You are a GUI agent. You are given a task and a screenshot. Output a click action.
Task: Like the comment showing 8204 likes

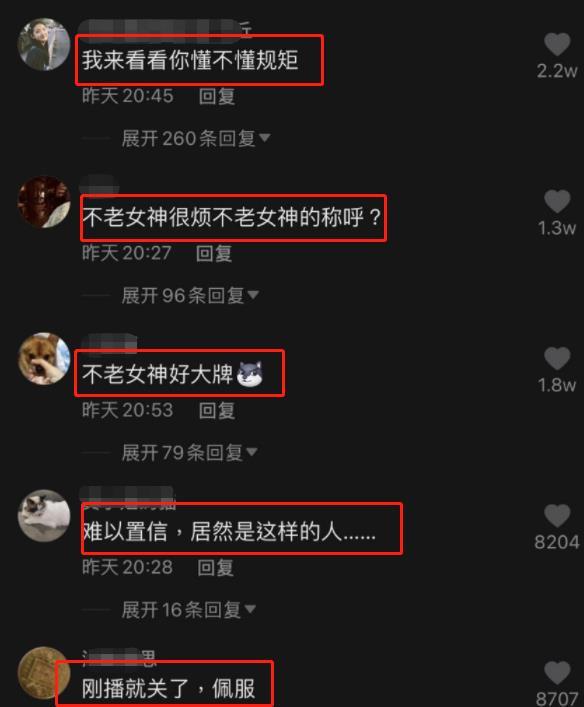tap(557, 515)
